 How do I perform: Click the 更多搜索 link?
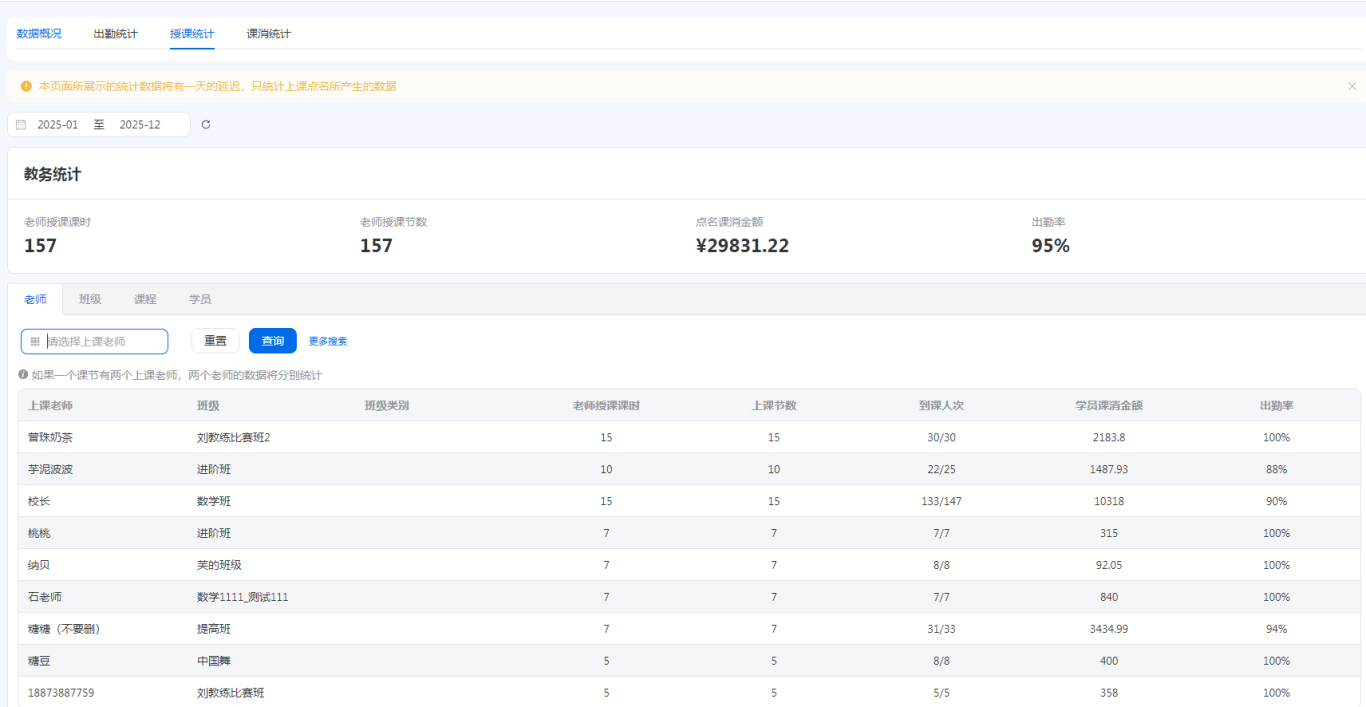point(328,342)
